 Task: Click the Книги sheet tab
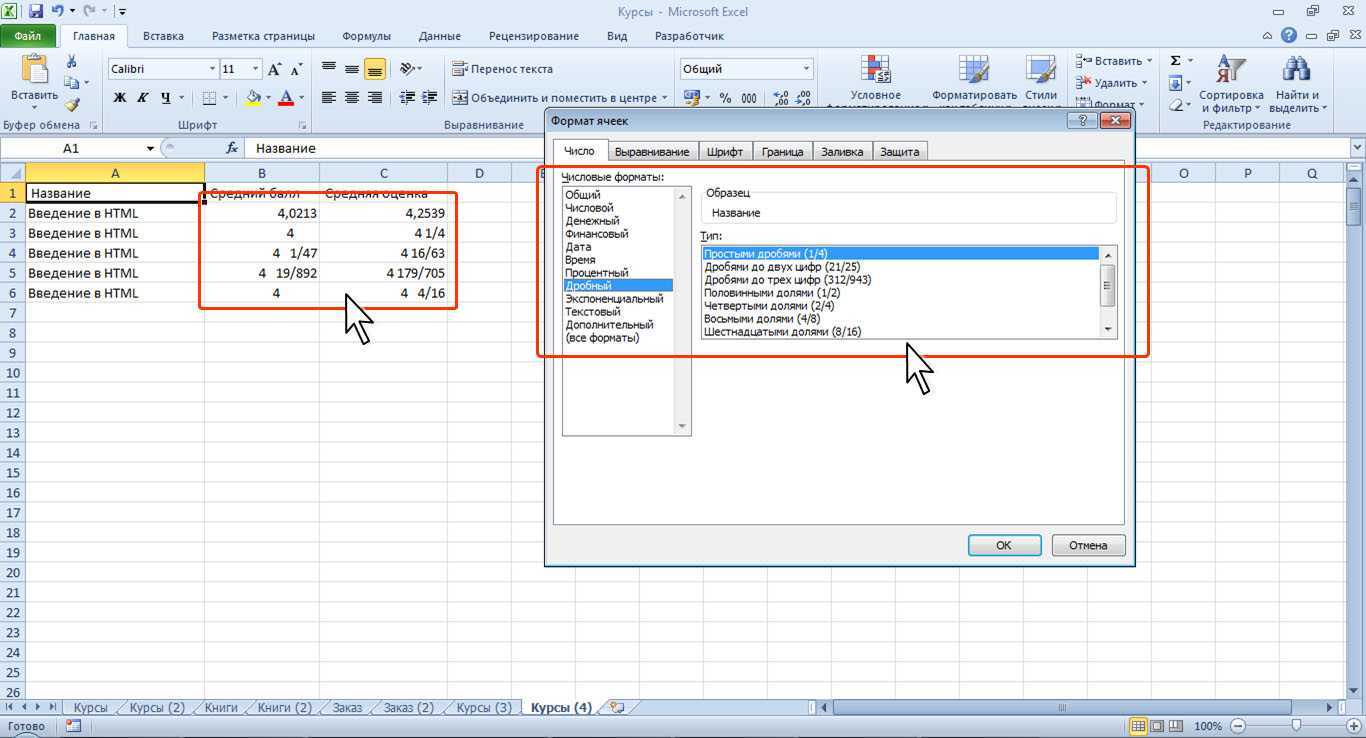pyautogui.click(x=221, y=707)
